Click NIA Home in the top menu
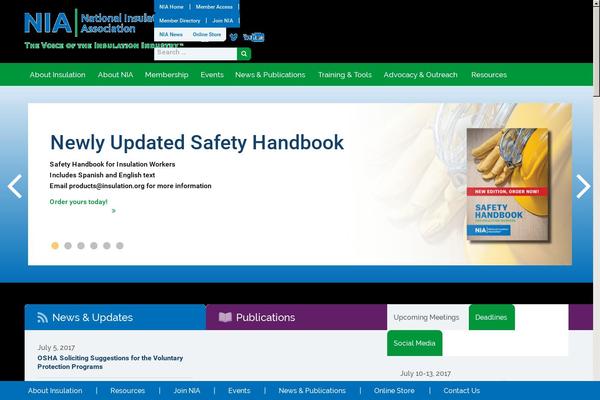This screenshot has height=400, width=600. (171, 7)
